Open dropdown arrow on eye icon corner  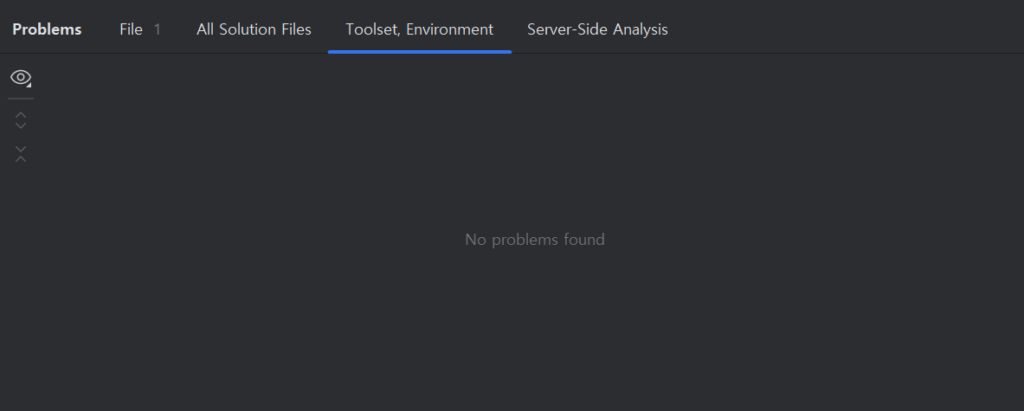coord(29,85)
